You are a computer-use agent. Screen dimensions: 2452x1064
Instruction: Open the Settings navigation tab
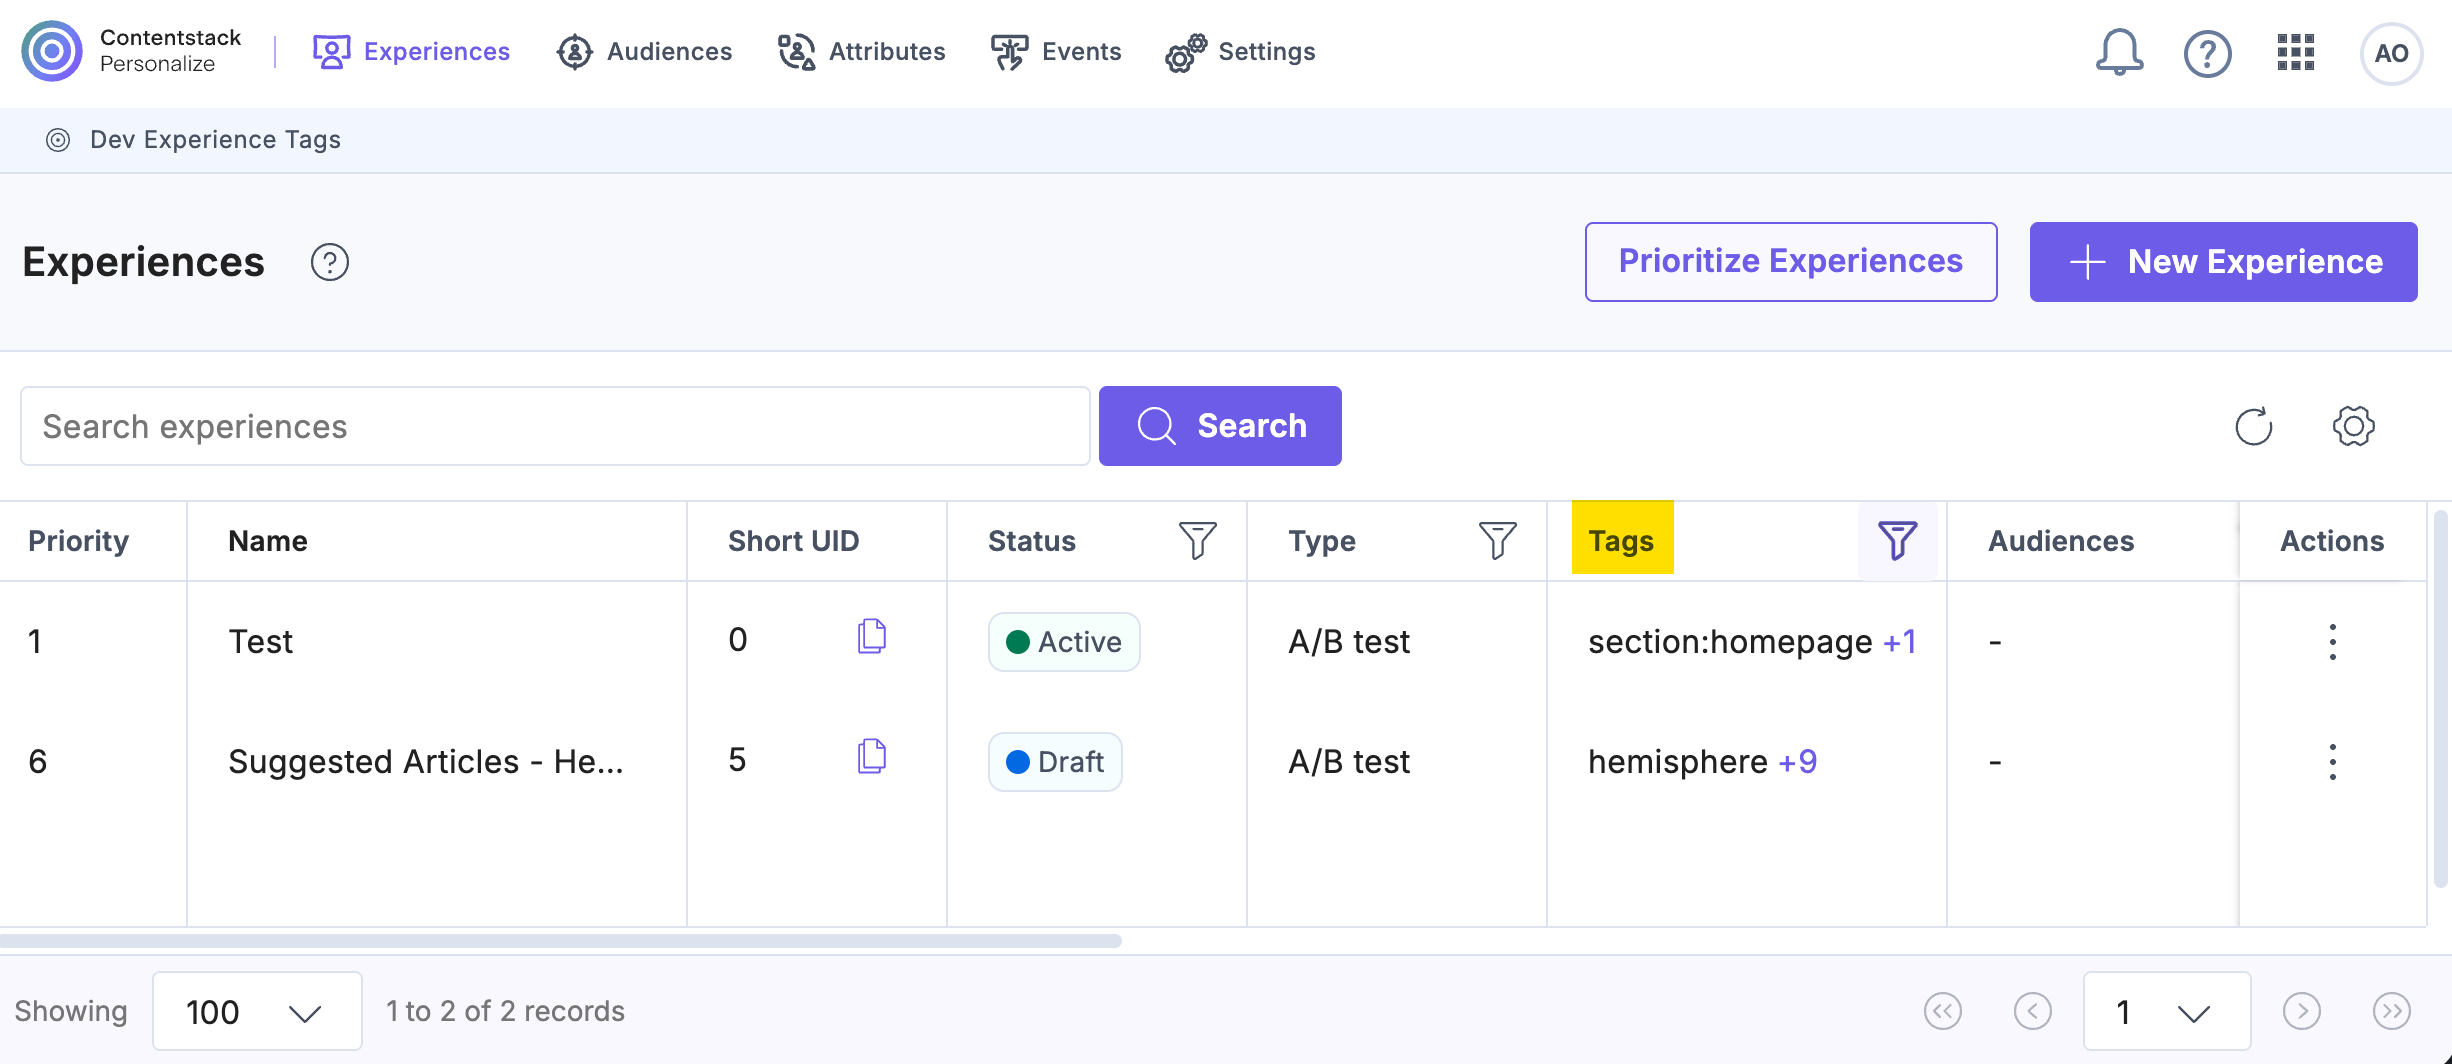point(1240,51)
